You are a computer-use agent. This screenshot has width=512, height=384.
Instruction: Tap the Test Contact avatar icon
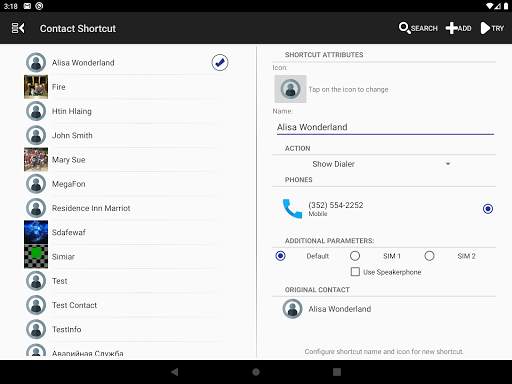(x=36, y=305)
